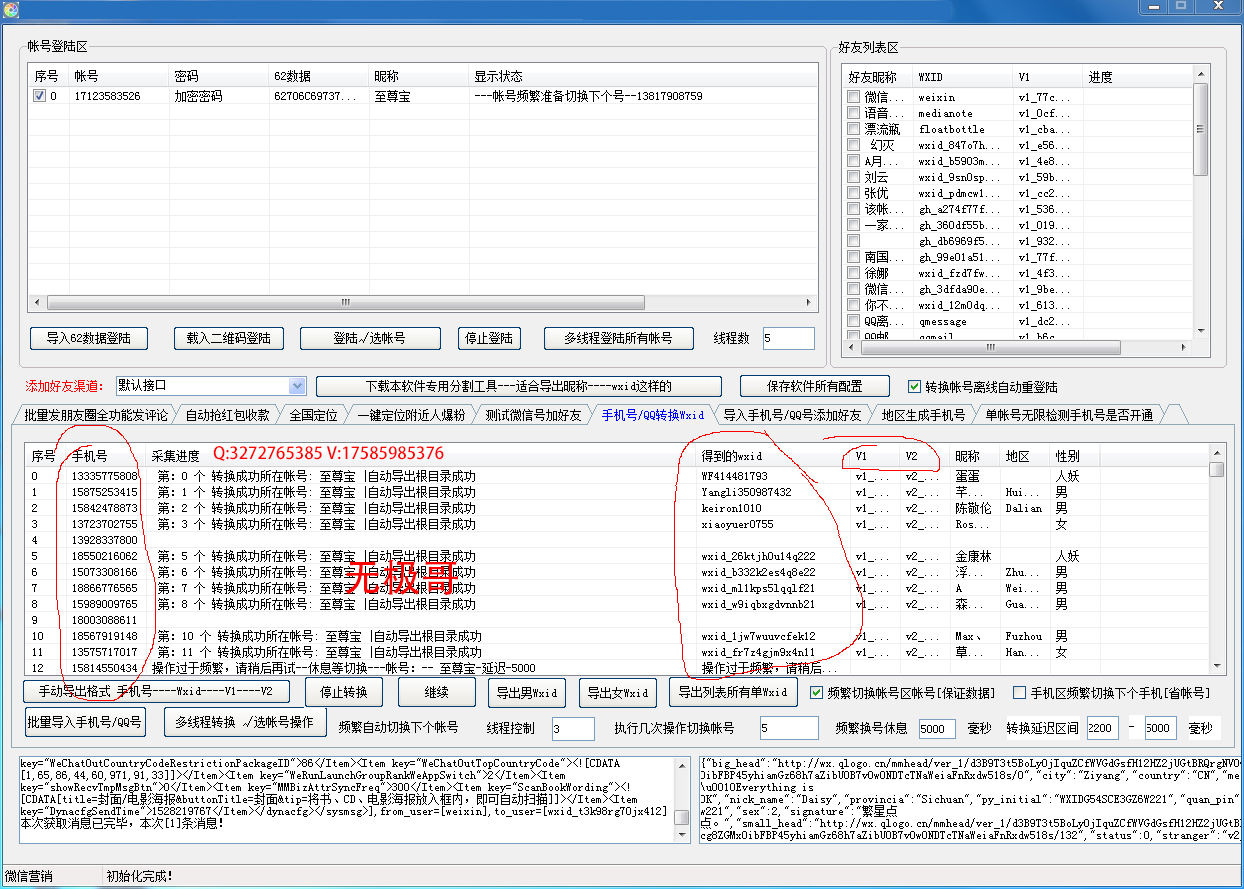Click the phone list scrollbar down arrow
1244x889 pixels.
click(x=1216, y=666)
